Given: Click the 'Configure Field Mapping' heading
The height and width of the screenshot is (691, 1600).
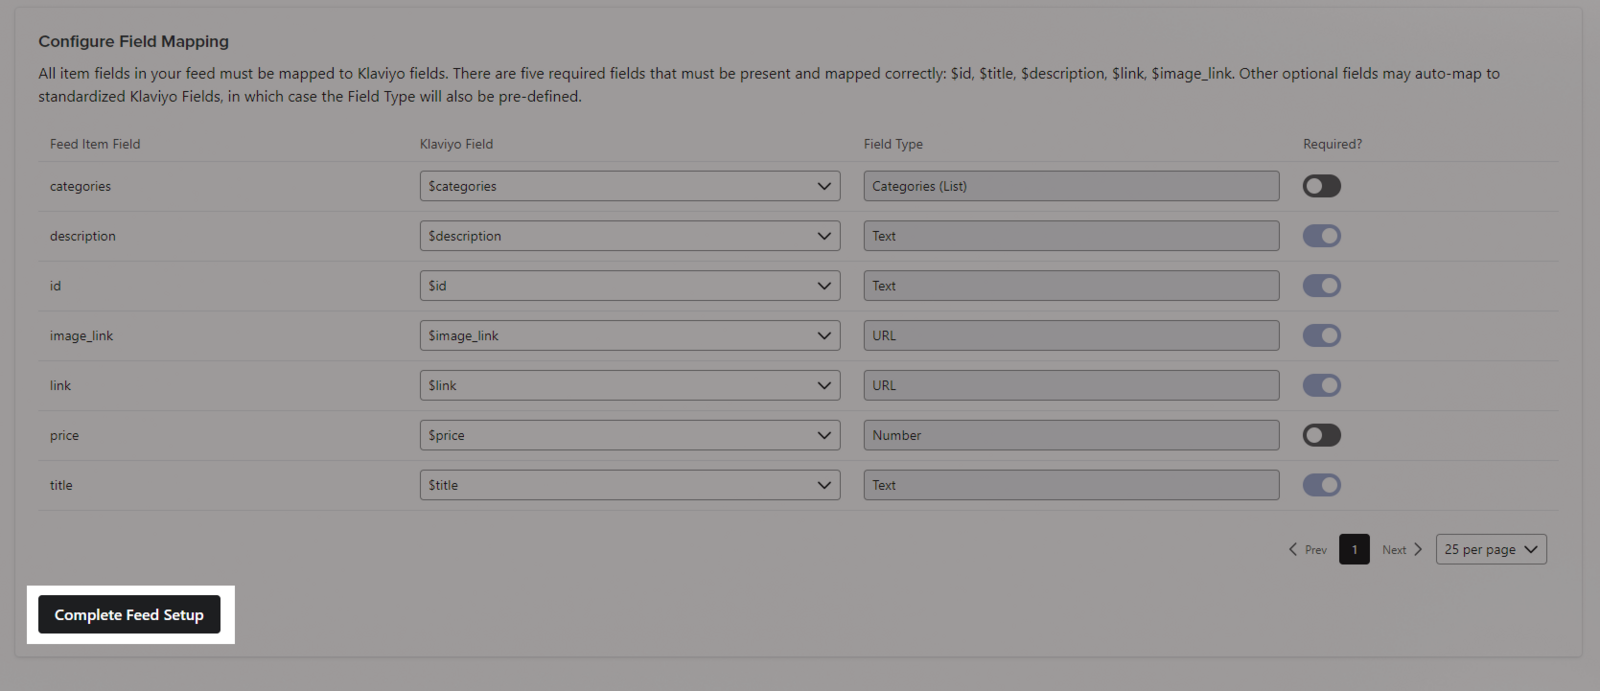Looking at the screenshot, I should [134, 41].
